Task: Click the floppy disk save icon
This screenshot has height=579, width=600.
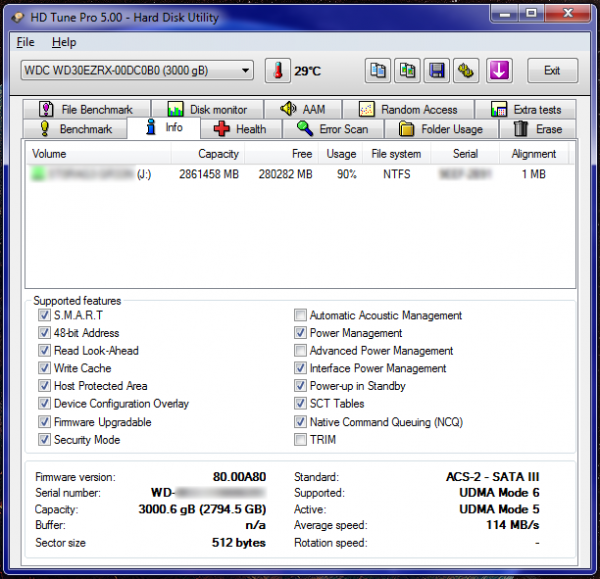Action: [x=437, y=71]
